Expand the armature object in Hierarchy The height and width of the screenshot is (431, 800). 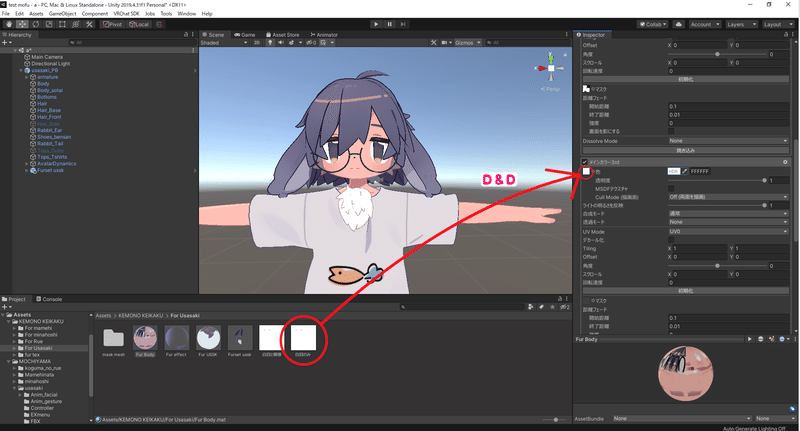coord(27,77)
